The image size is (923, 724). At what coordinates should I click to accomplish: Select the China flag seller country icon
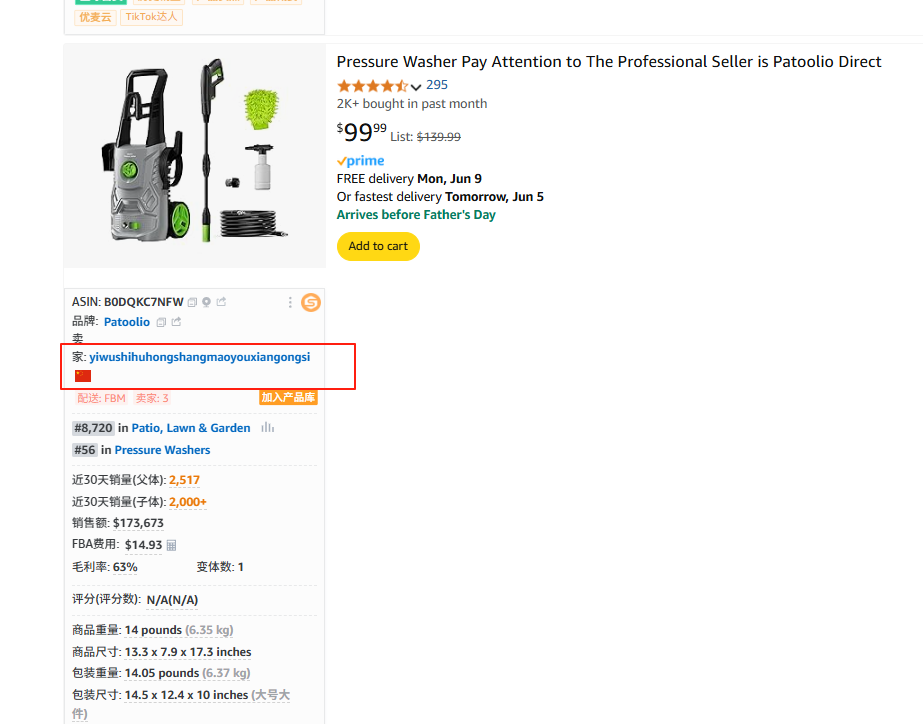(x=83, y=376)
